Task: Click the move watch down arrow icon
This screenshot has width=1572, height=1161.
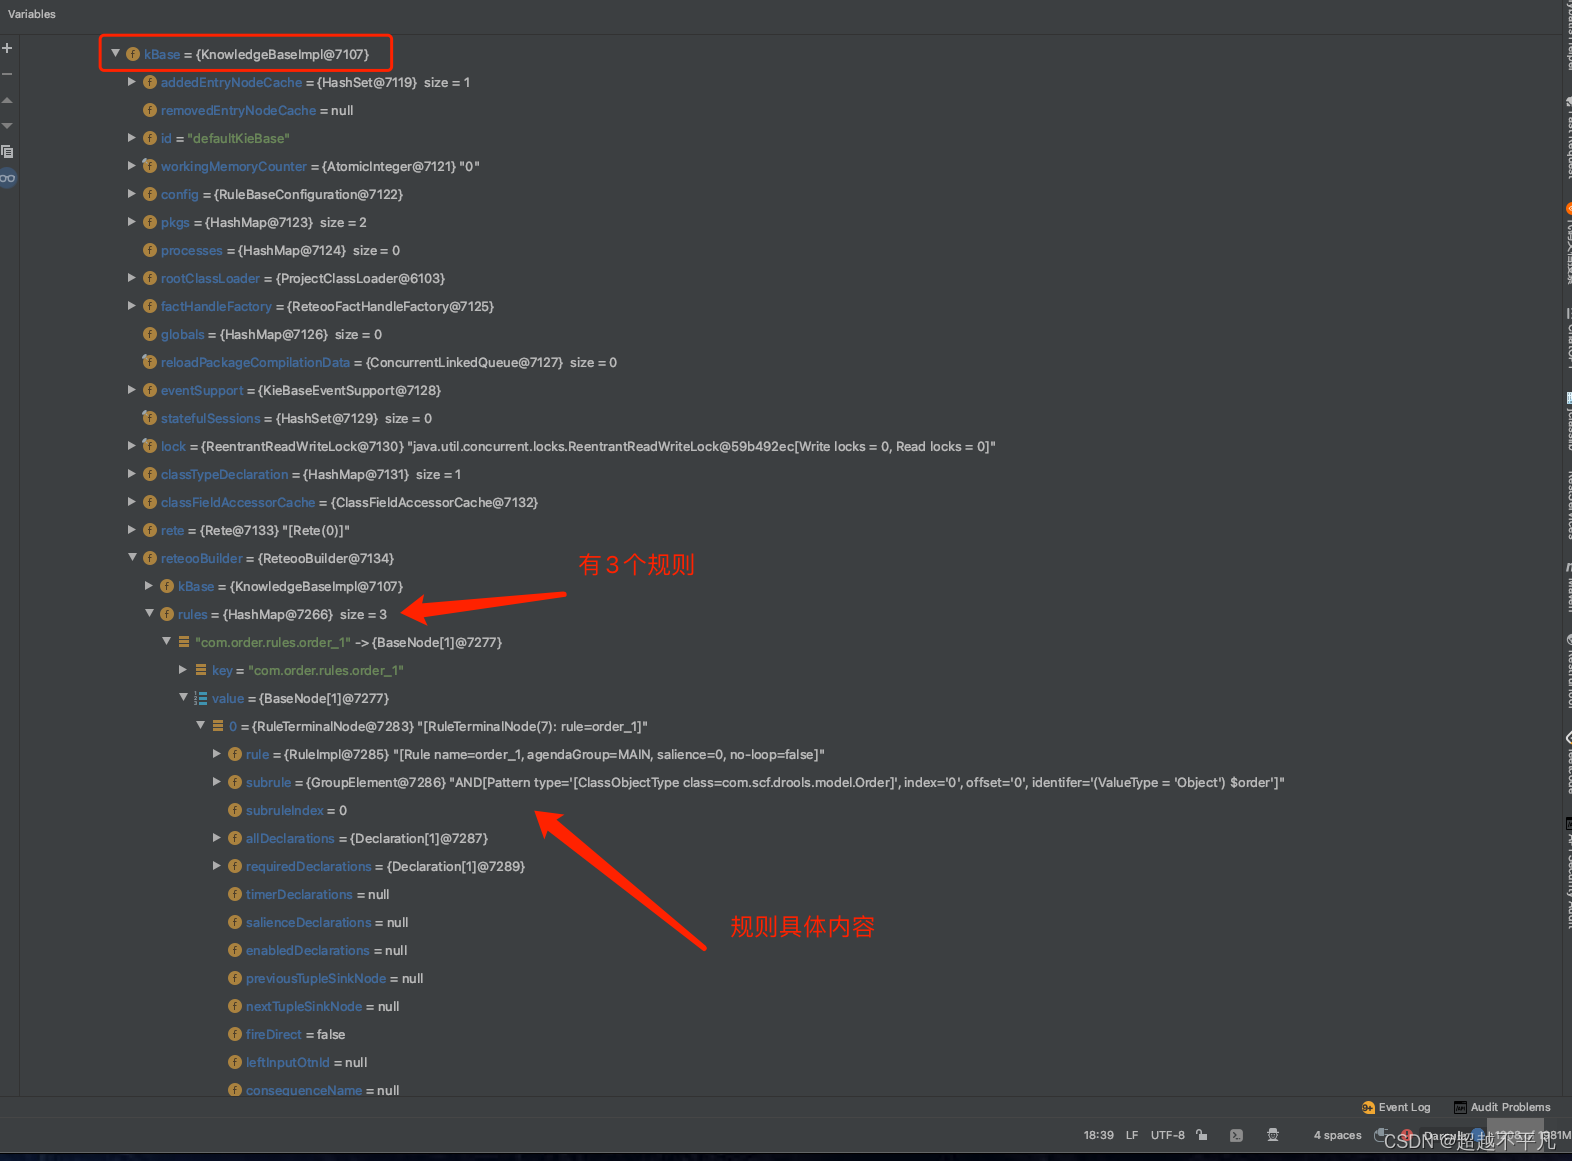Action: [7, 126]
